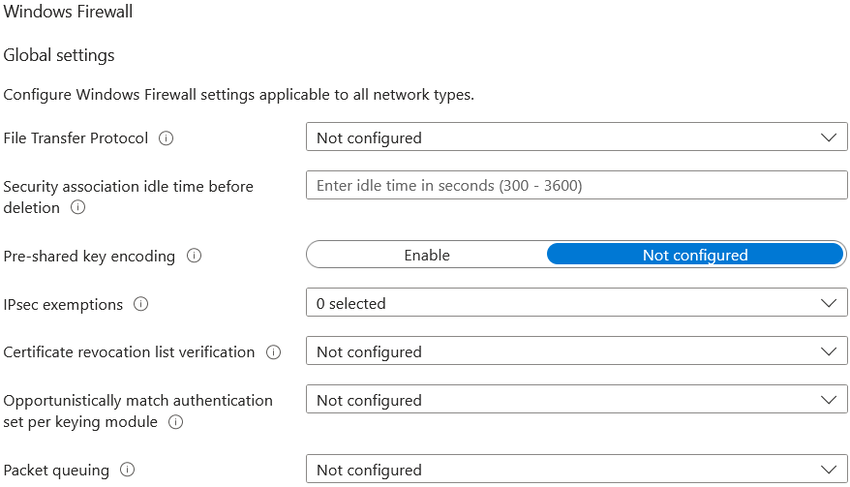Show info for Security association idle time
The height and width of the screenshot is (487, 850).
pos(78,207)
